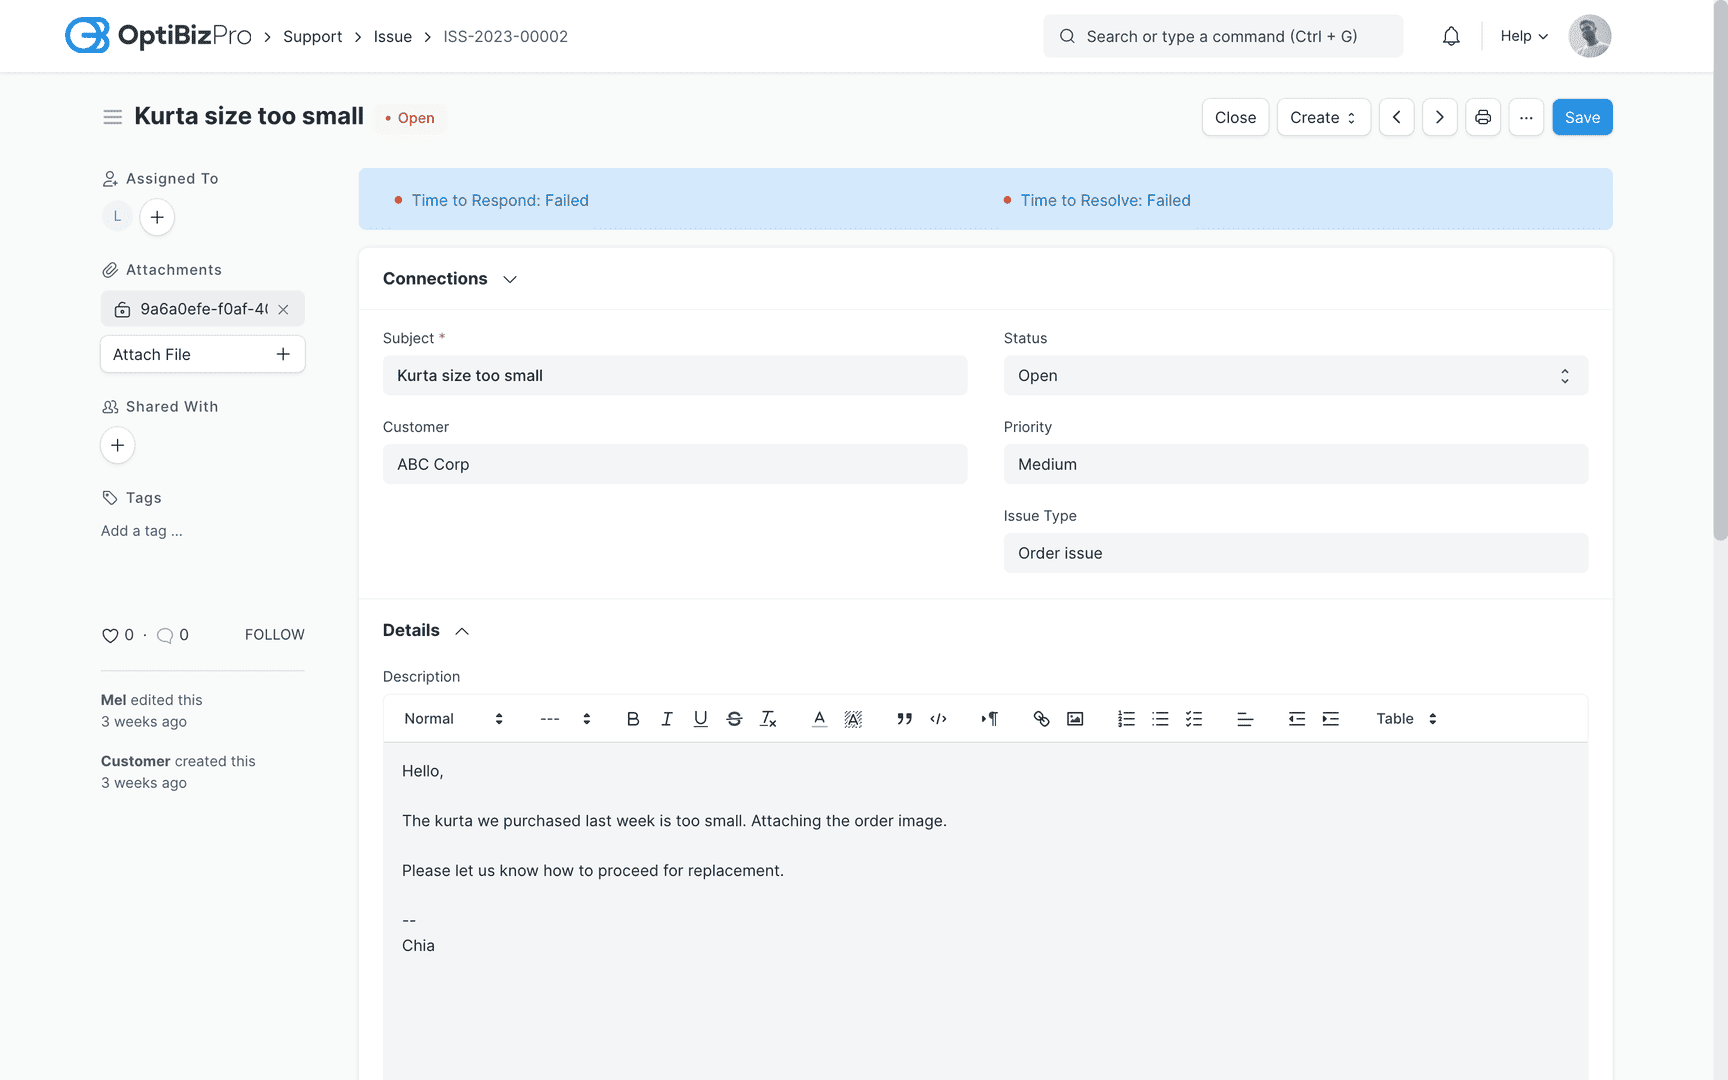Viewport: 1728px width, 1080px height.
Task: Print the issue using the printer icon
Action: [x=1483, y=117]
